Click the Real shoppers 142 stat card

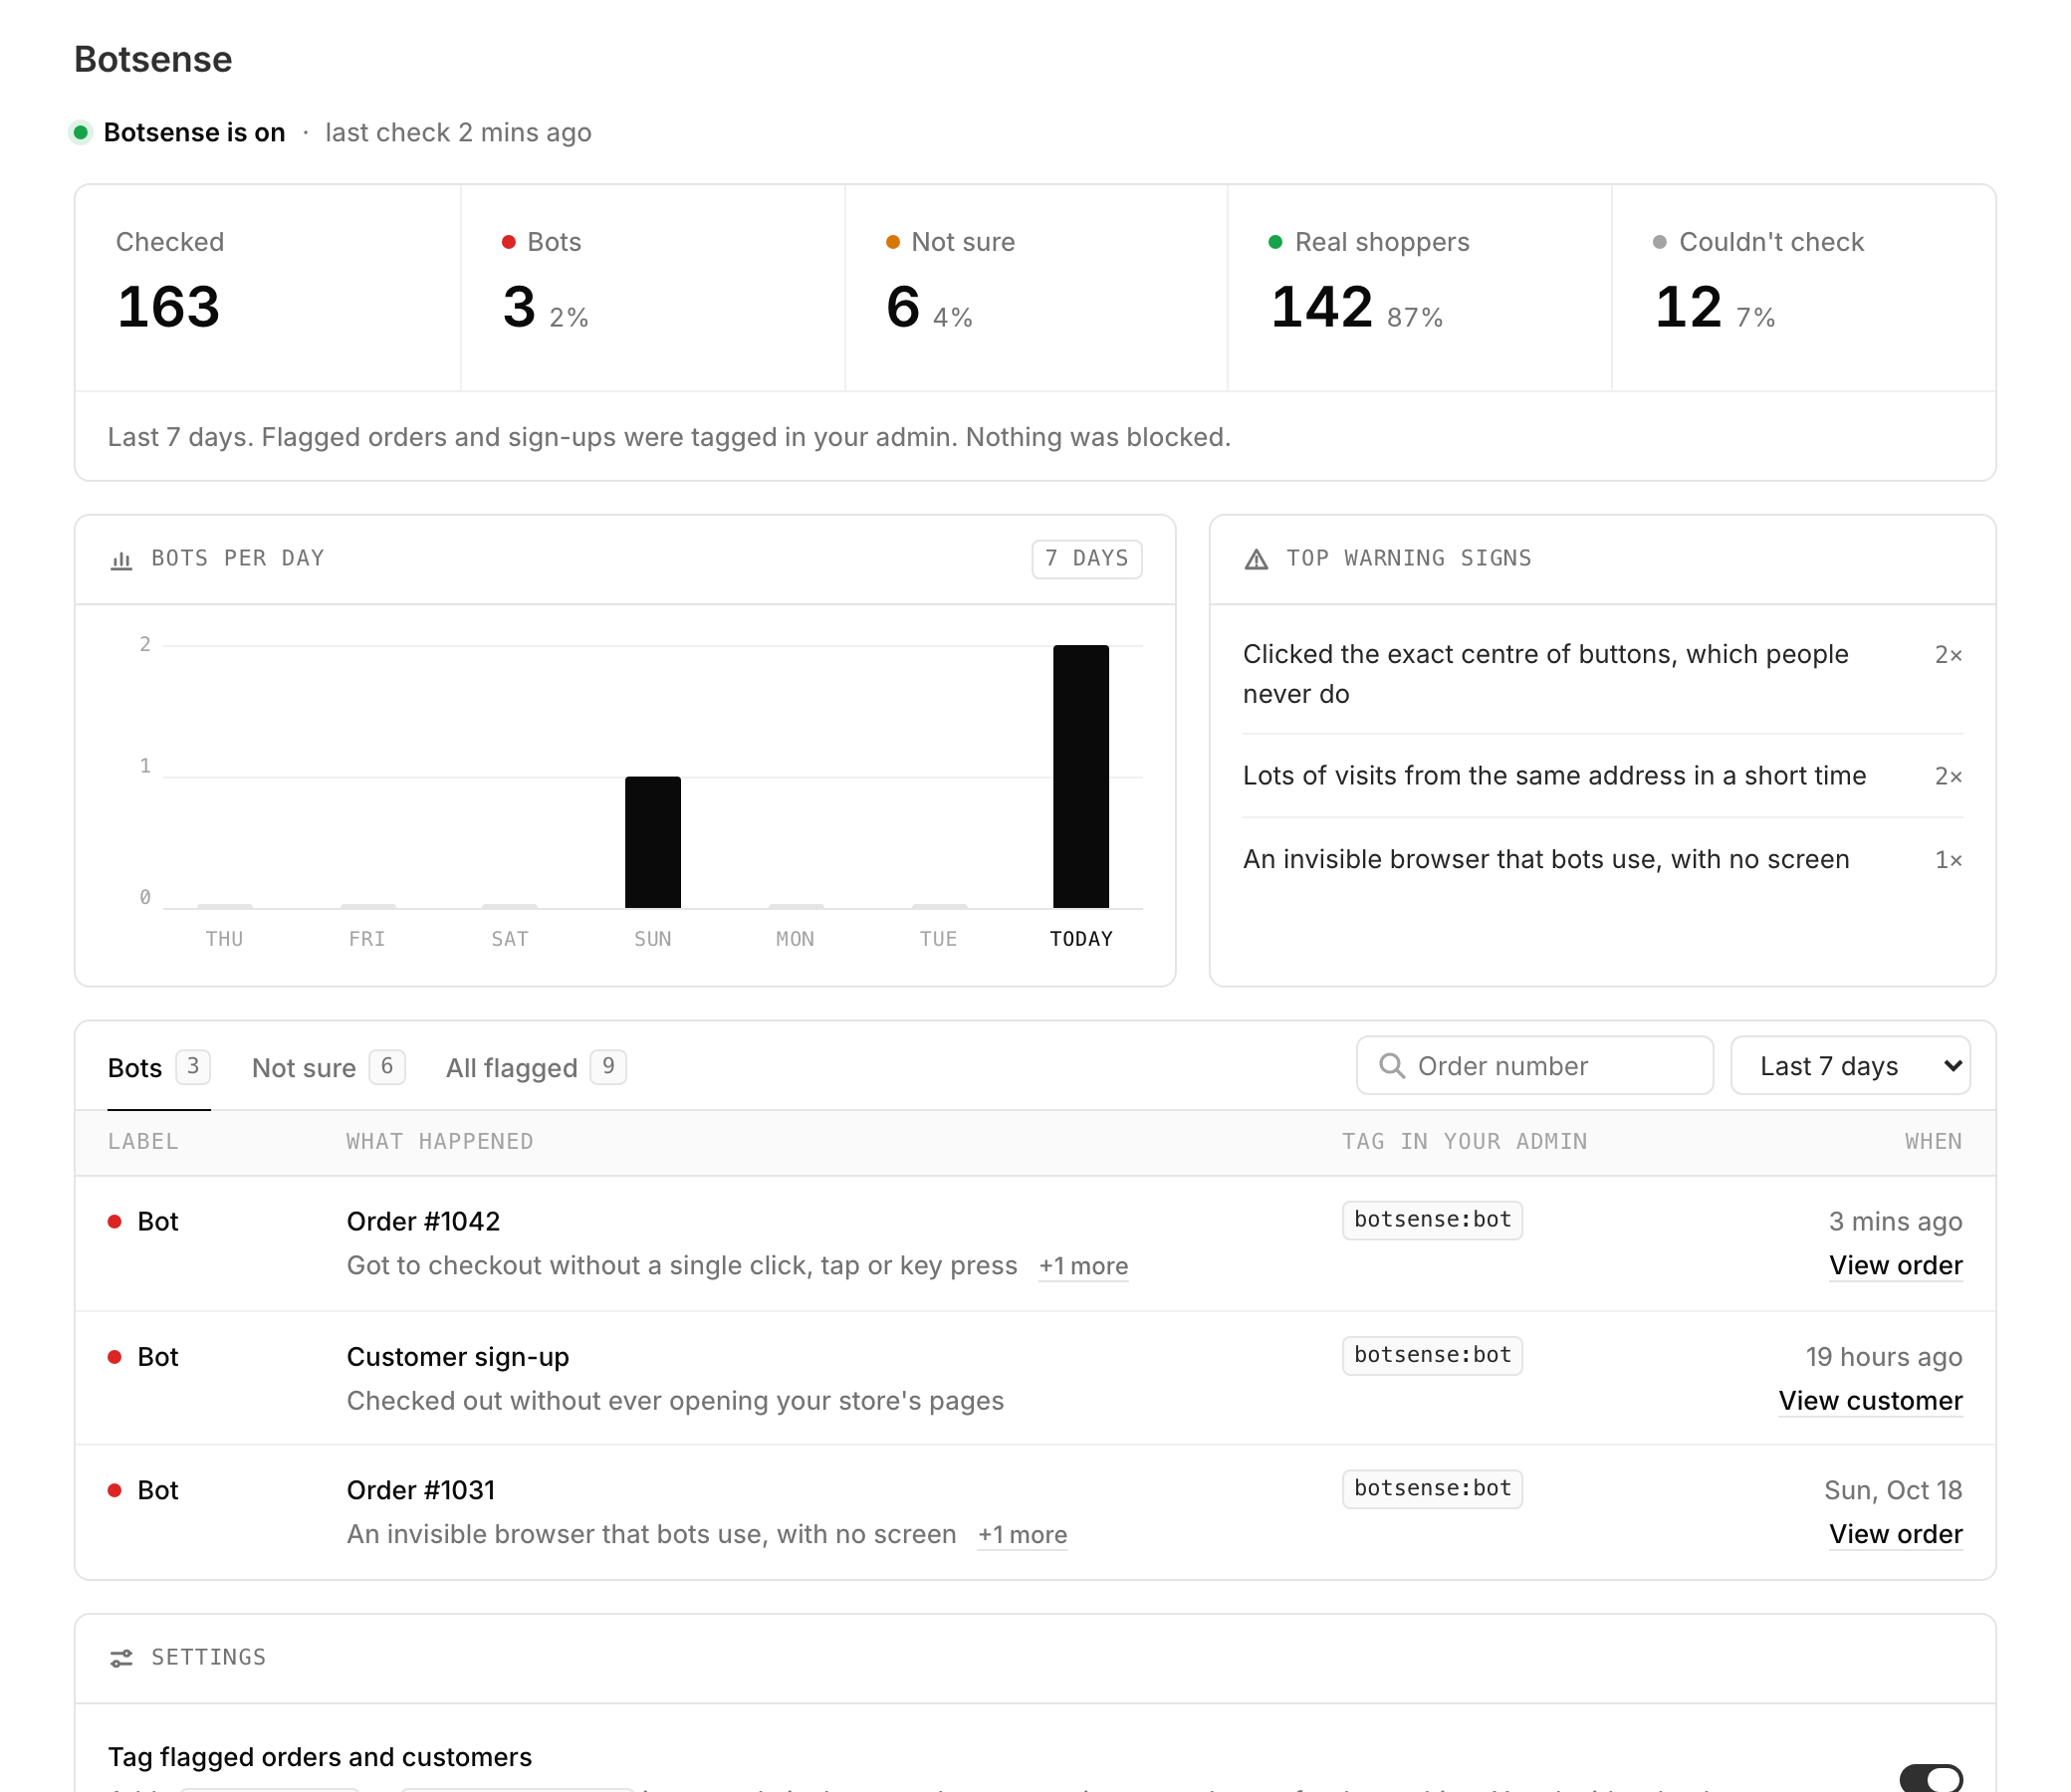[x=1420, y=288]
